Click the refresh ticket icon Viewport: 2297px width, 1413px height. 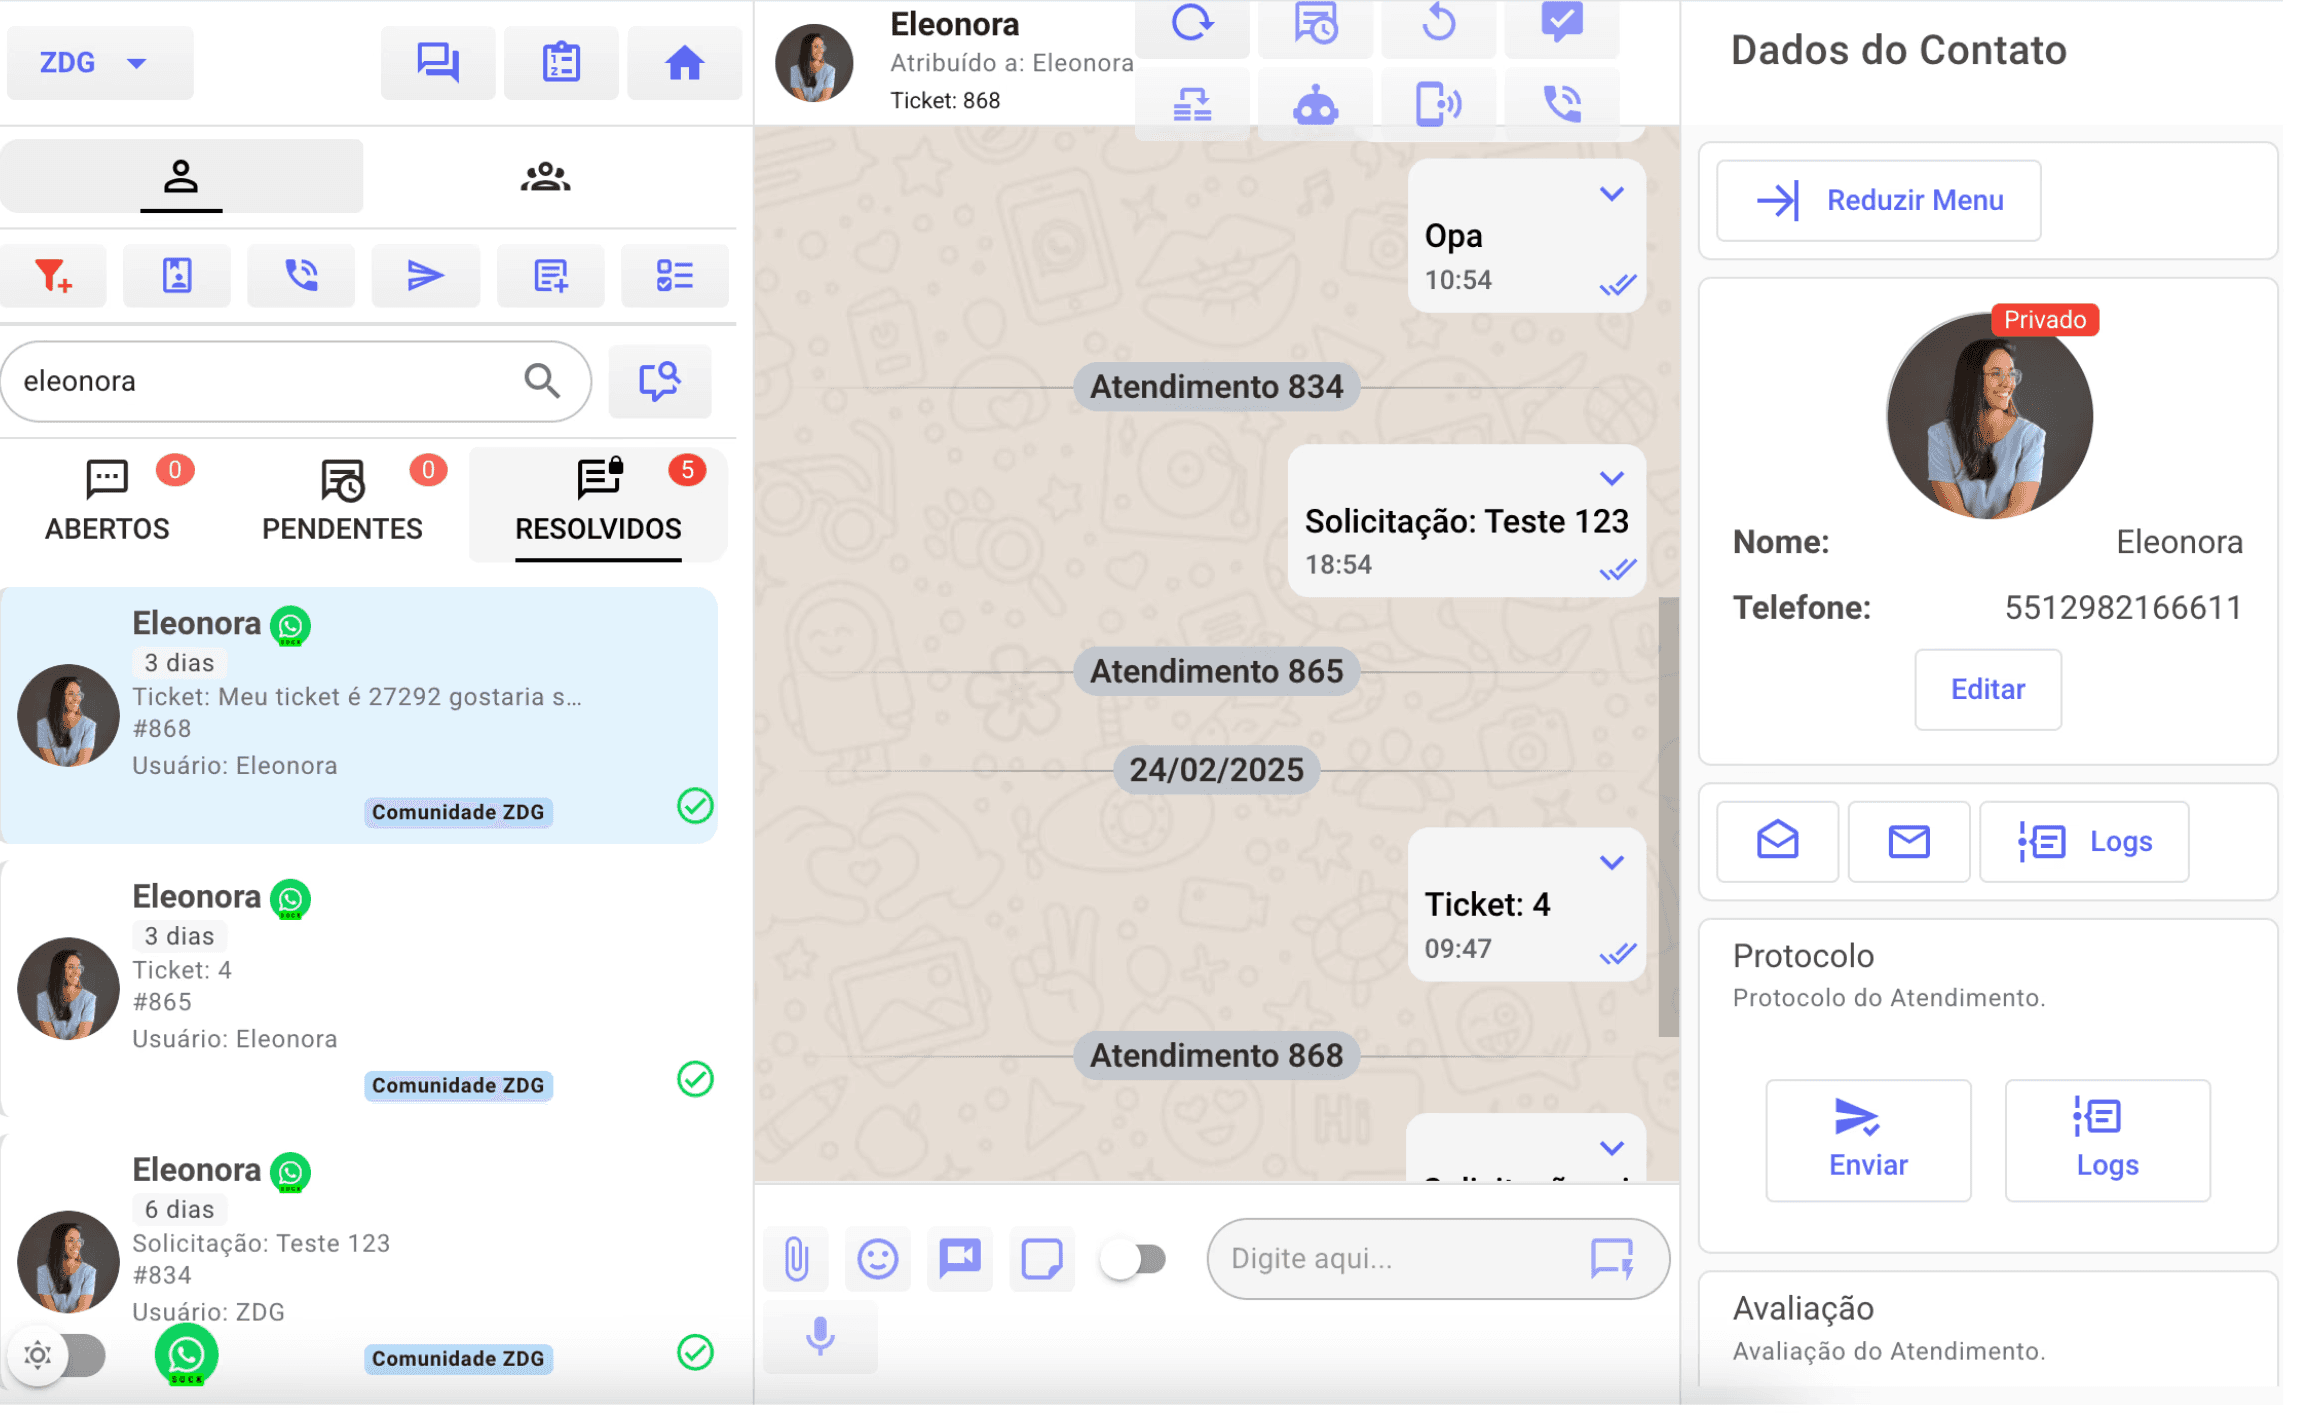pos(1192,25)
